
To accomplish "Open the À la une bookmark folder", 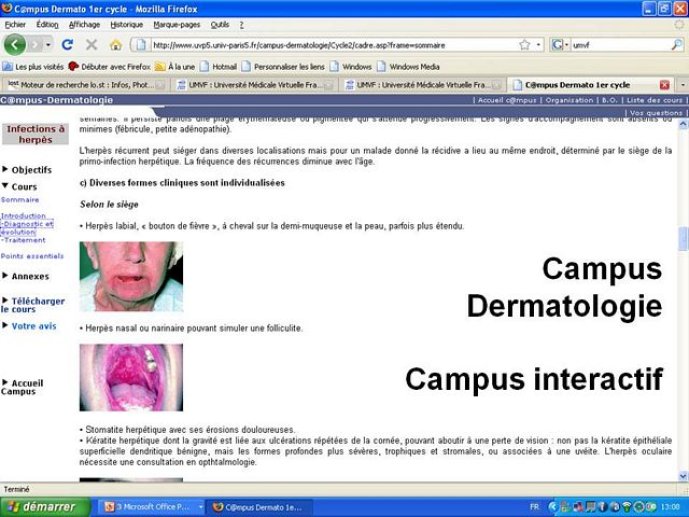I will (x=175, y=67).
